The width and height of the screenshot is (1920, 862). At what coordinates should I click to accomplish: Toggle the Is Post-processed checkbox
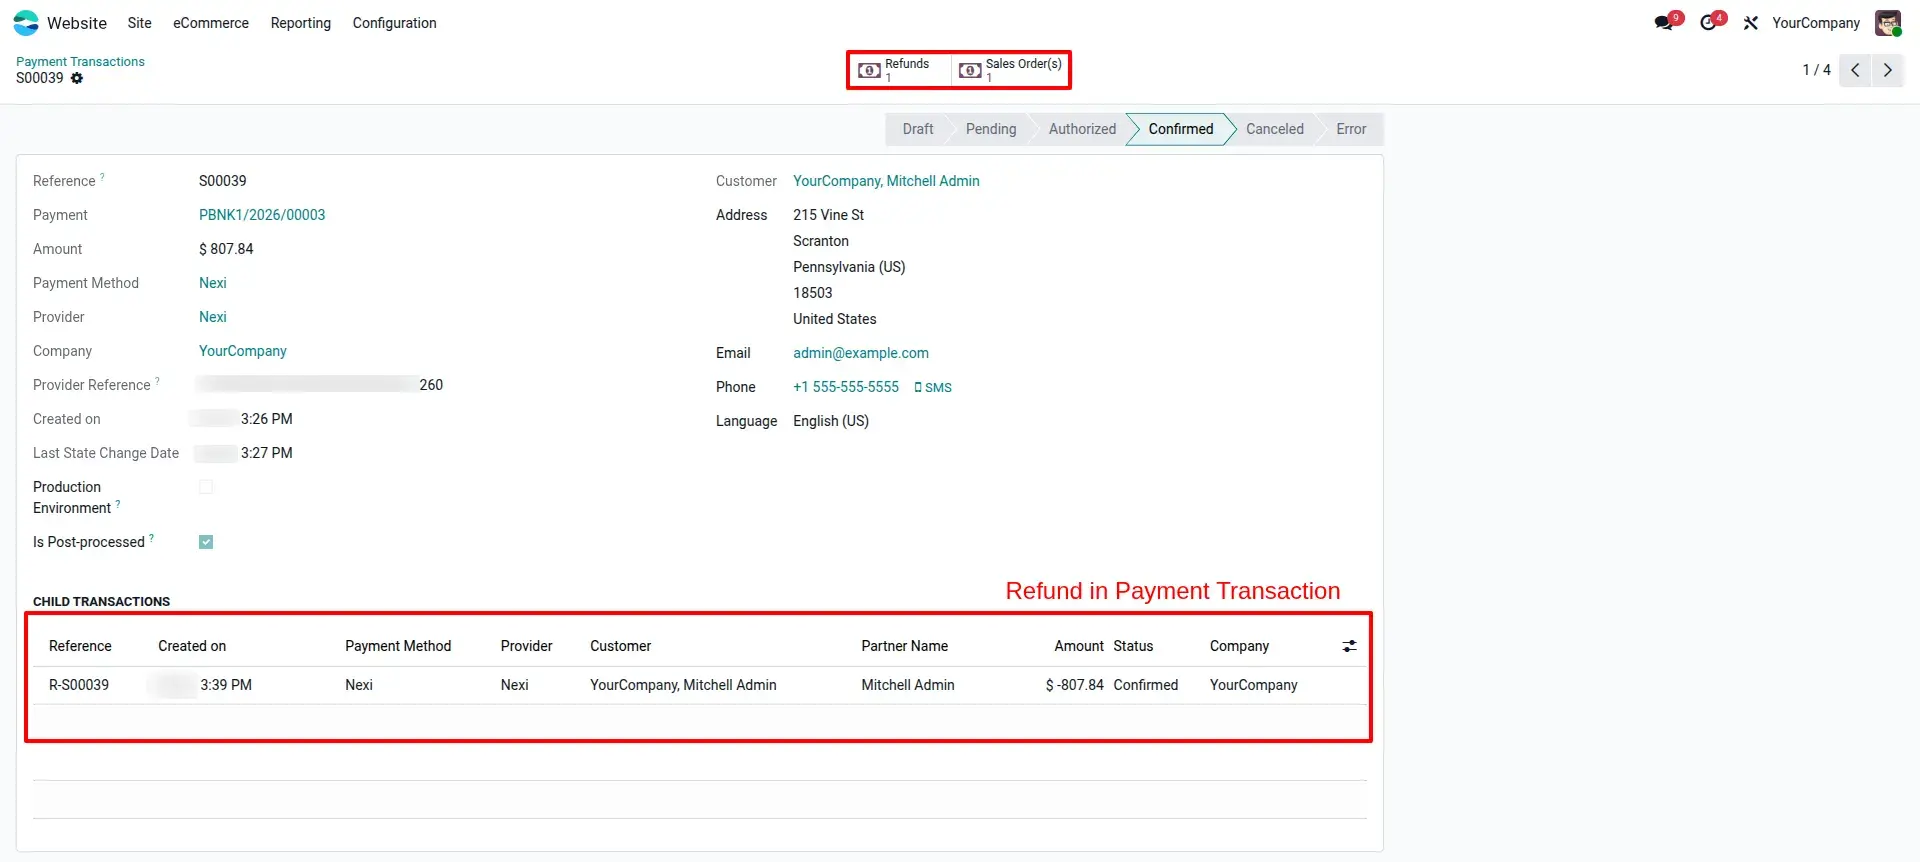pyautogui.click(x=206, y=542)
